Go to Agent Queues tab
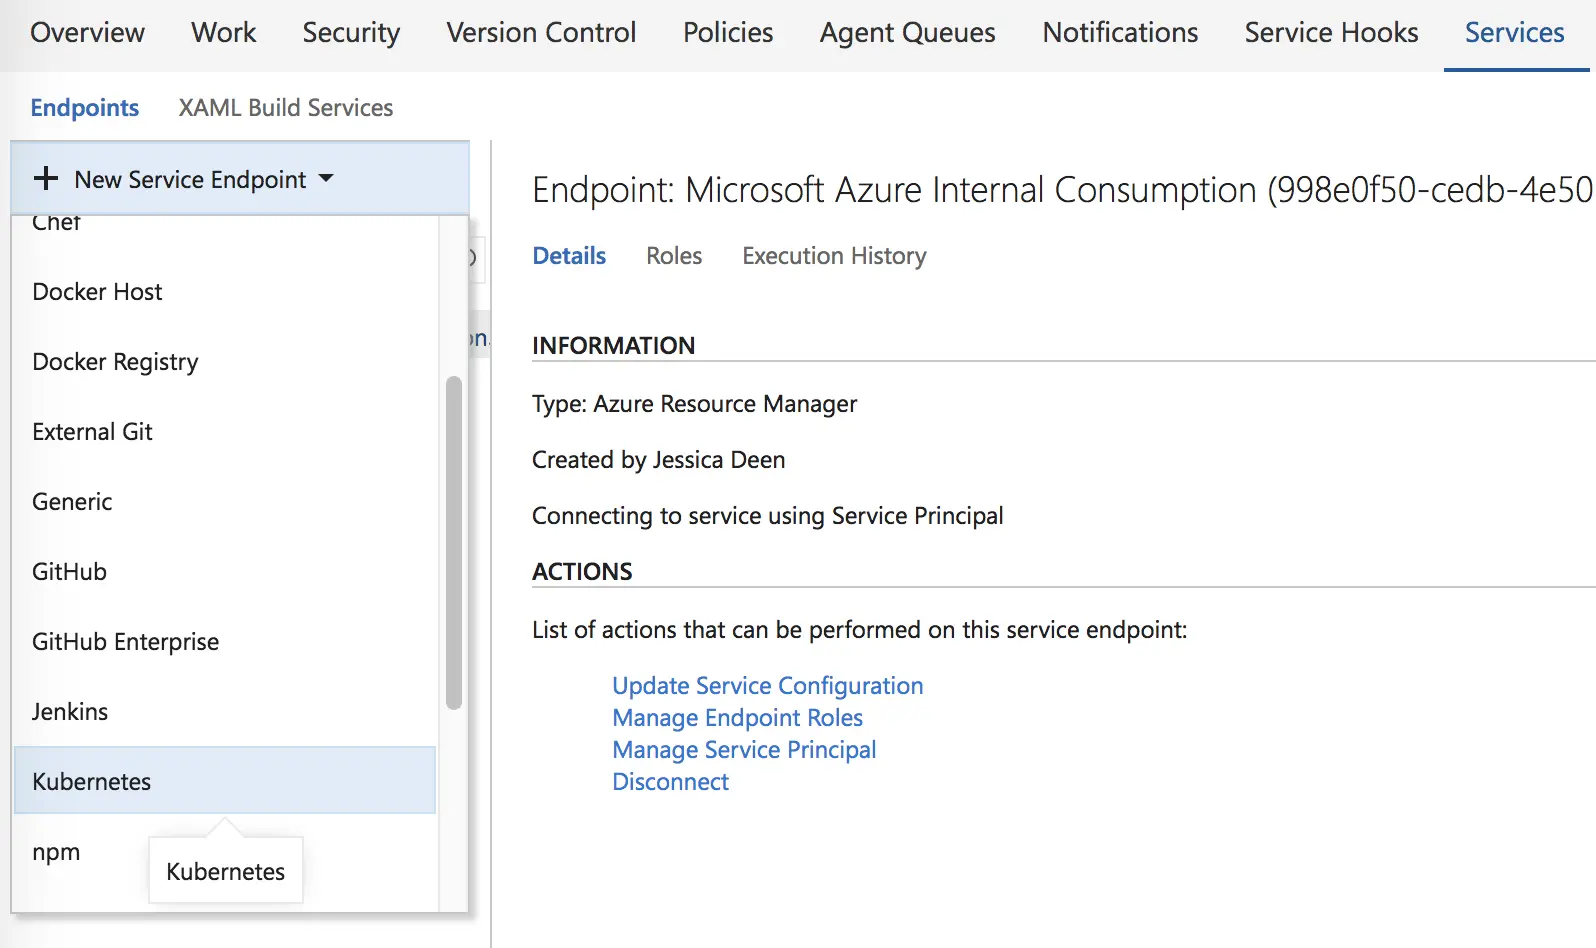The width and height of the screenshot is (1596, 948). click(908, 33)
